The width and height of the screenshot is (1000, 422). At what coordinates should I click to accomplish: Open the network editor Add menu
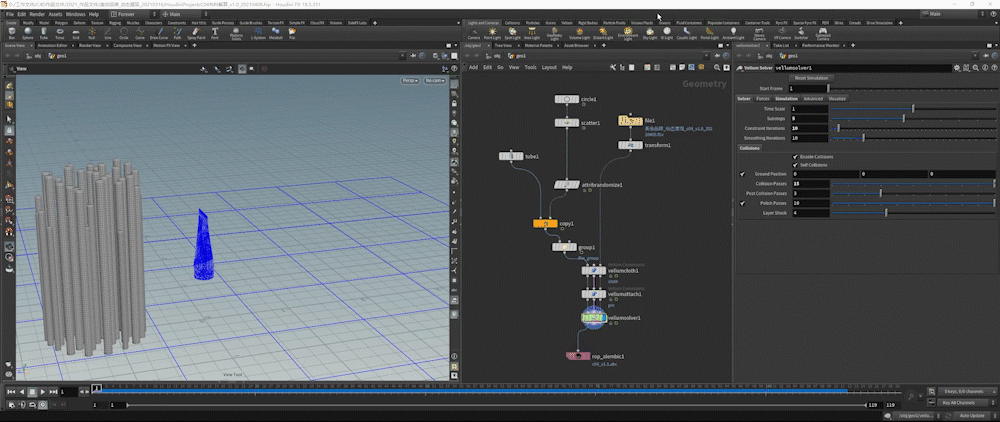coord(473,67)
